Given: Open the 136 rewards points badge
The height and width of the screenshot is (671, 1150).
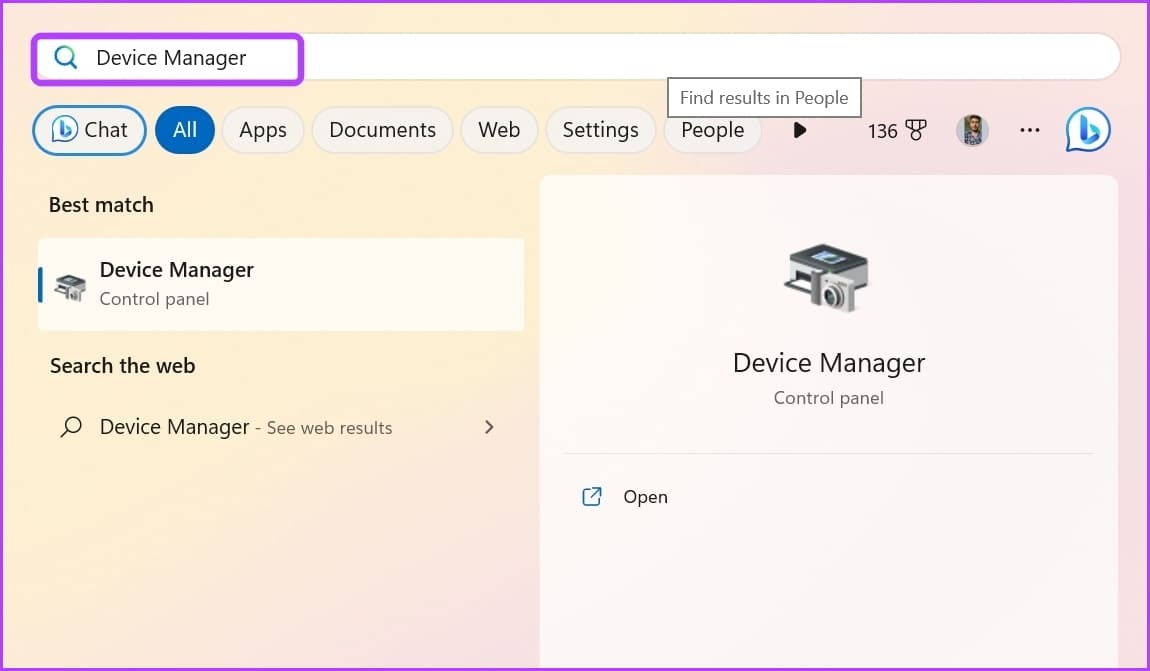Looking at the screenshot, I should coord(896,131).
